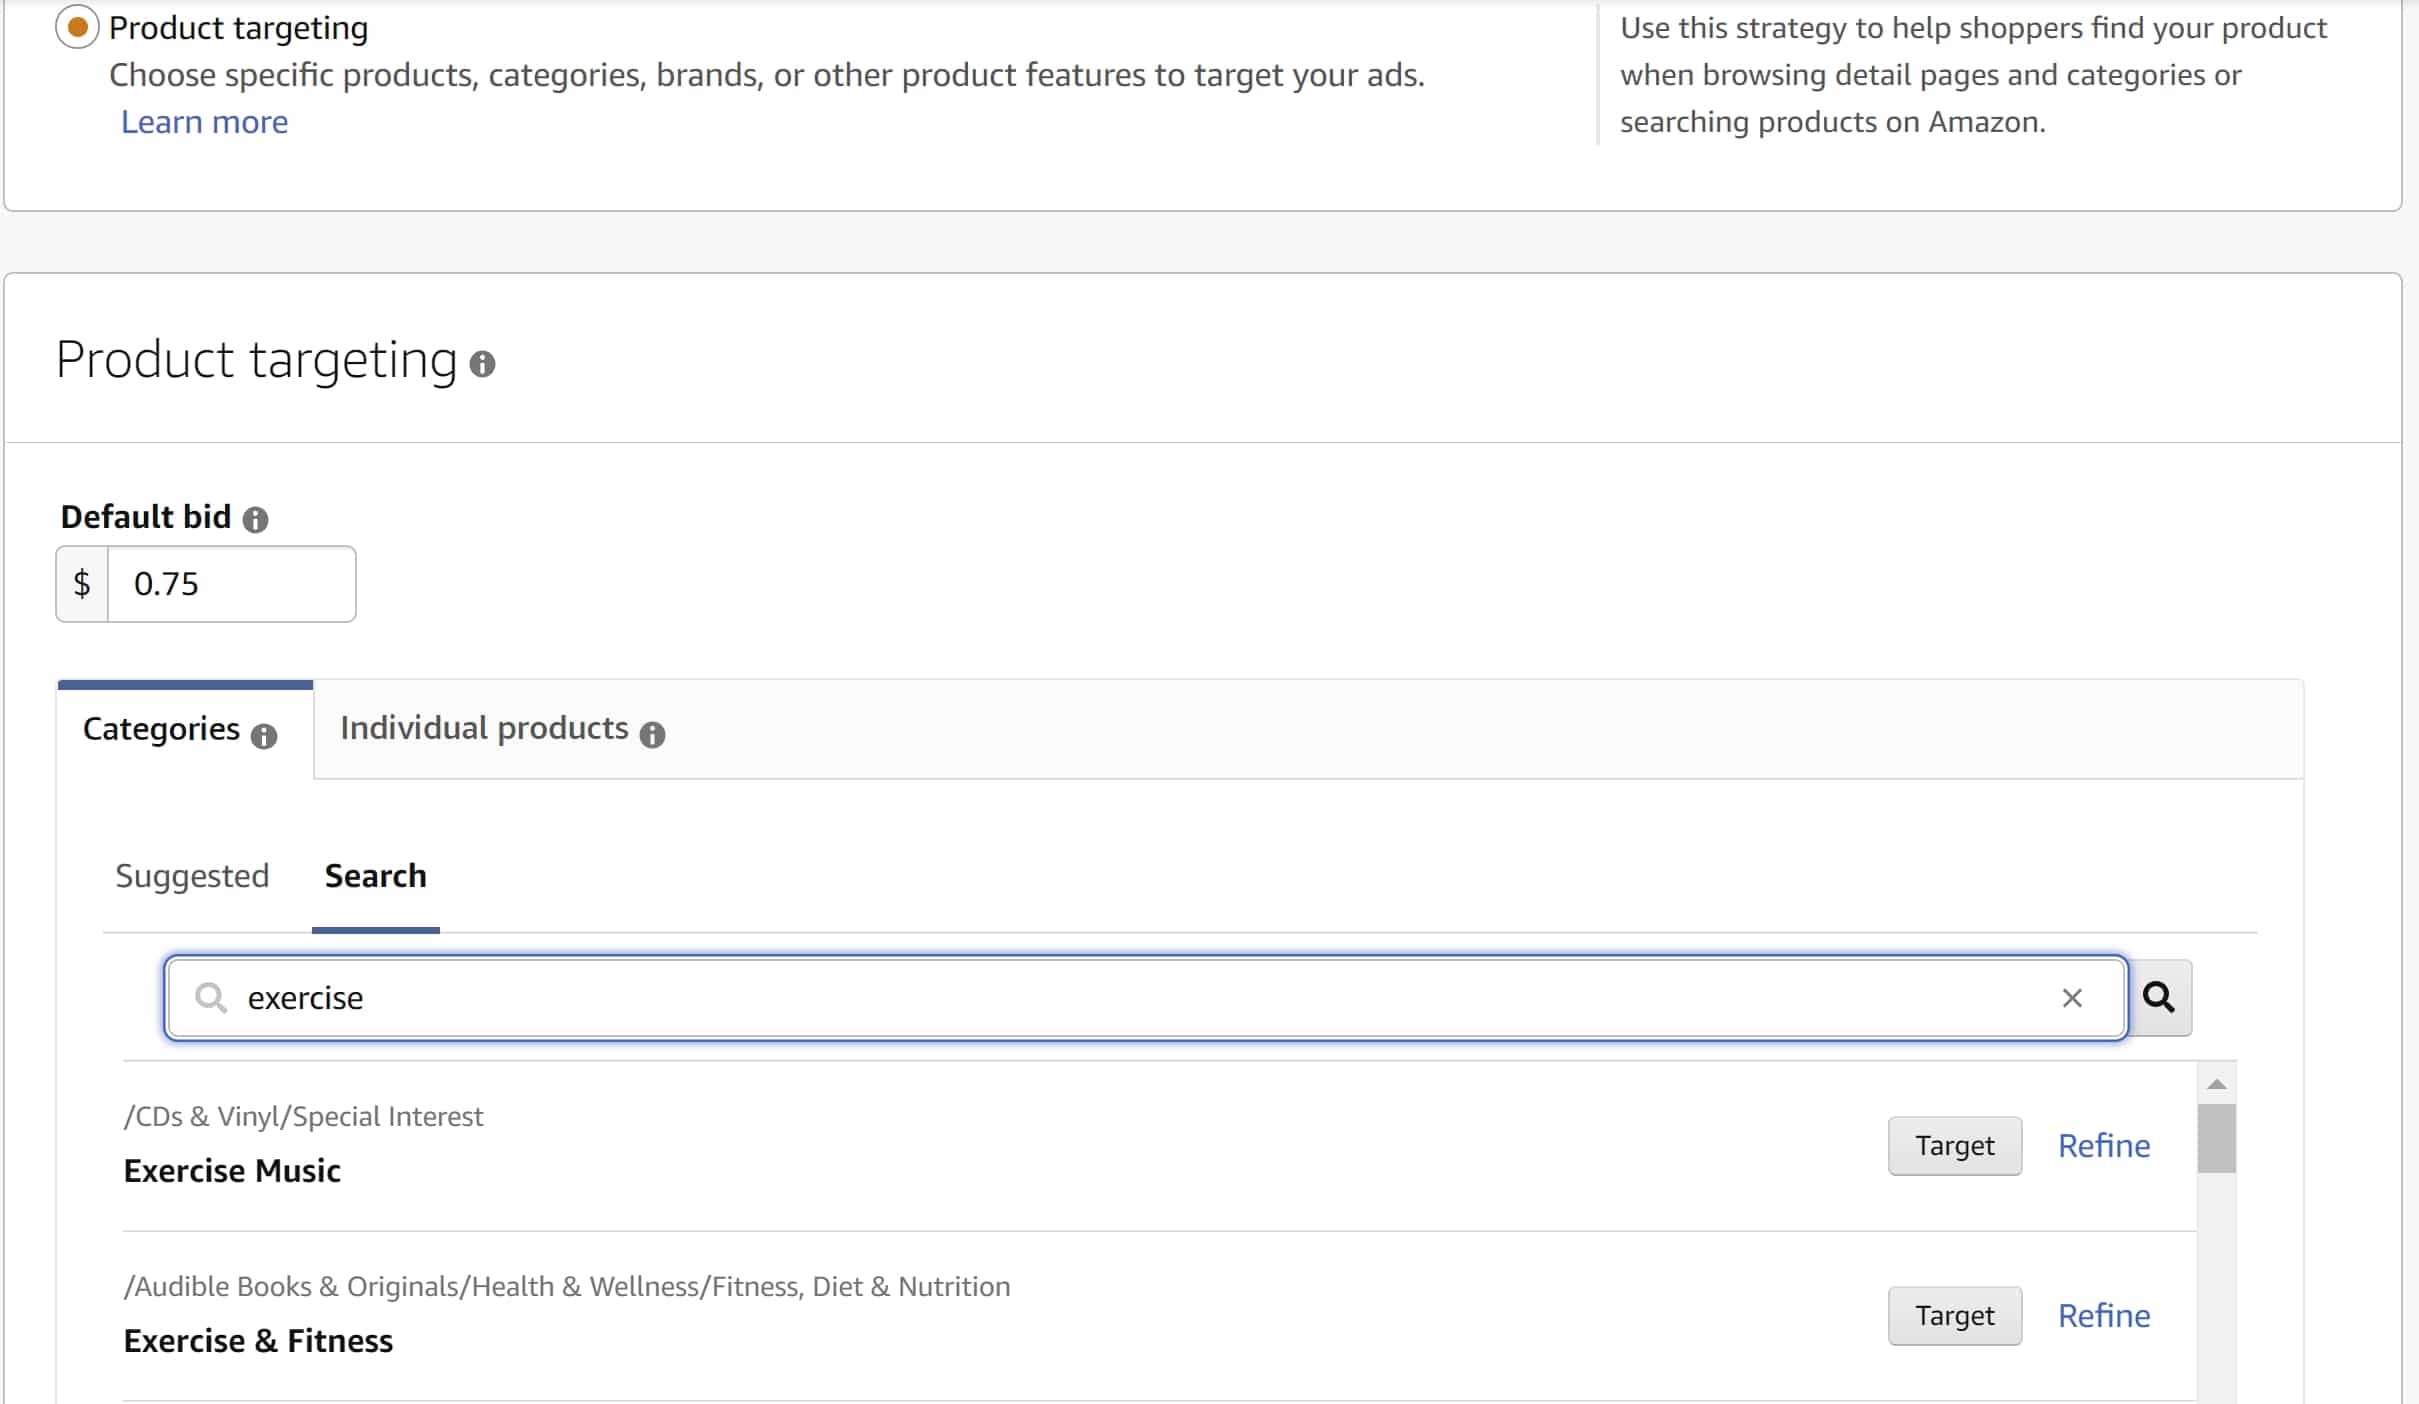Click the info icon beside Individual products
The image size is (2419, 1404).
click(652, 735)
